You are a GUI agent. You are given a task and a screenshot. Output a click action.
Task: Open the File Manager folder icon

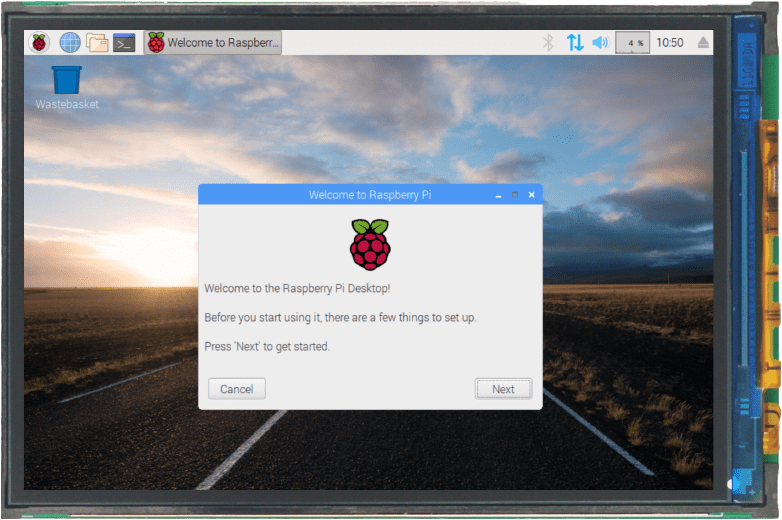click(x=97, y=42)
